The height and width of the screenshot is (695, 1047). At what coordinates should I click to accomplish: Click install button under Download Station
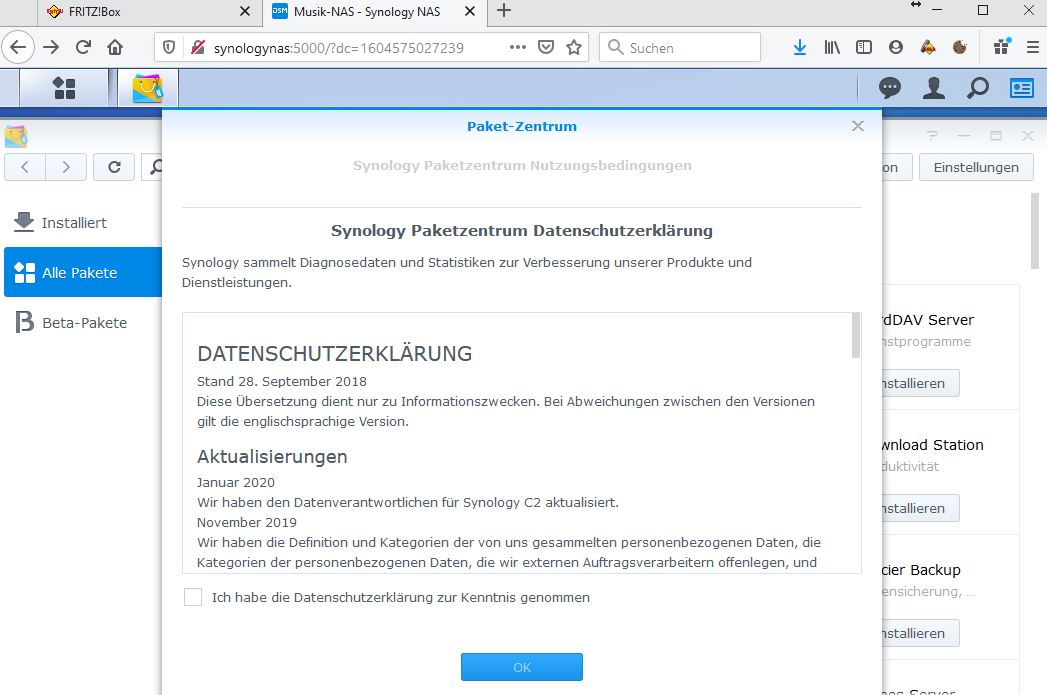pos(920,508)
